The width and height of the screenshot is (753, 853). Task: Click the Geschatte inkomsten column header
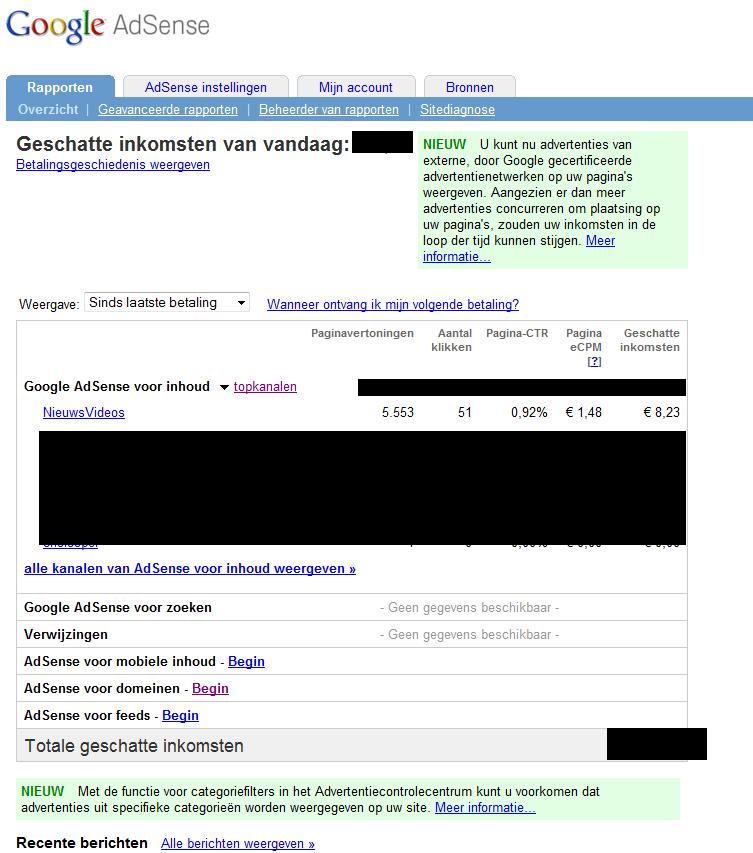(x=650, y=340)
